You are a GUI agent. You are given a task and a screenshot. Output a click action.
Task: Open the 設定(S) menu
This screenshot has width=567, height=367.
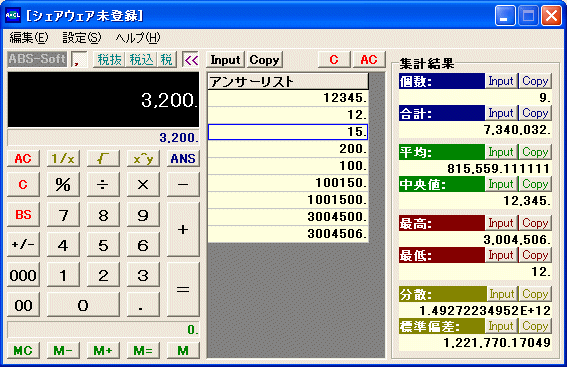coord(82,38)
